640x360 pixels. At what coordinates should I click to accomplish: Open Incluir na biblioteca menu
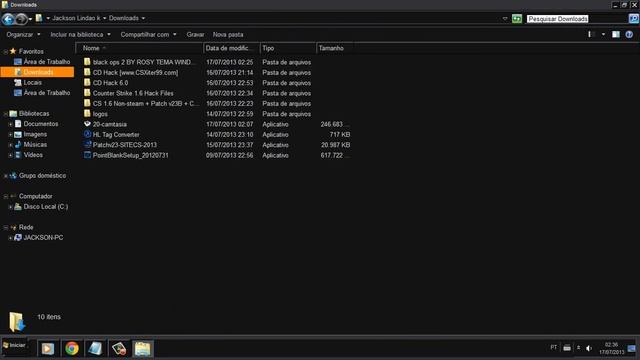(x=80, y=35)
